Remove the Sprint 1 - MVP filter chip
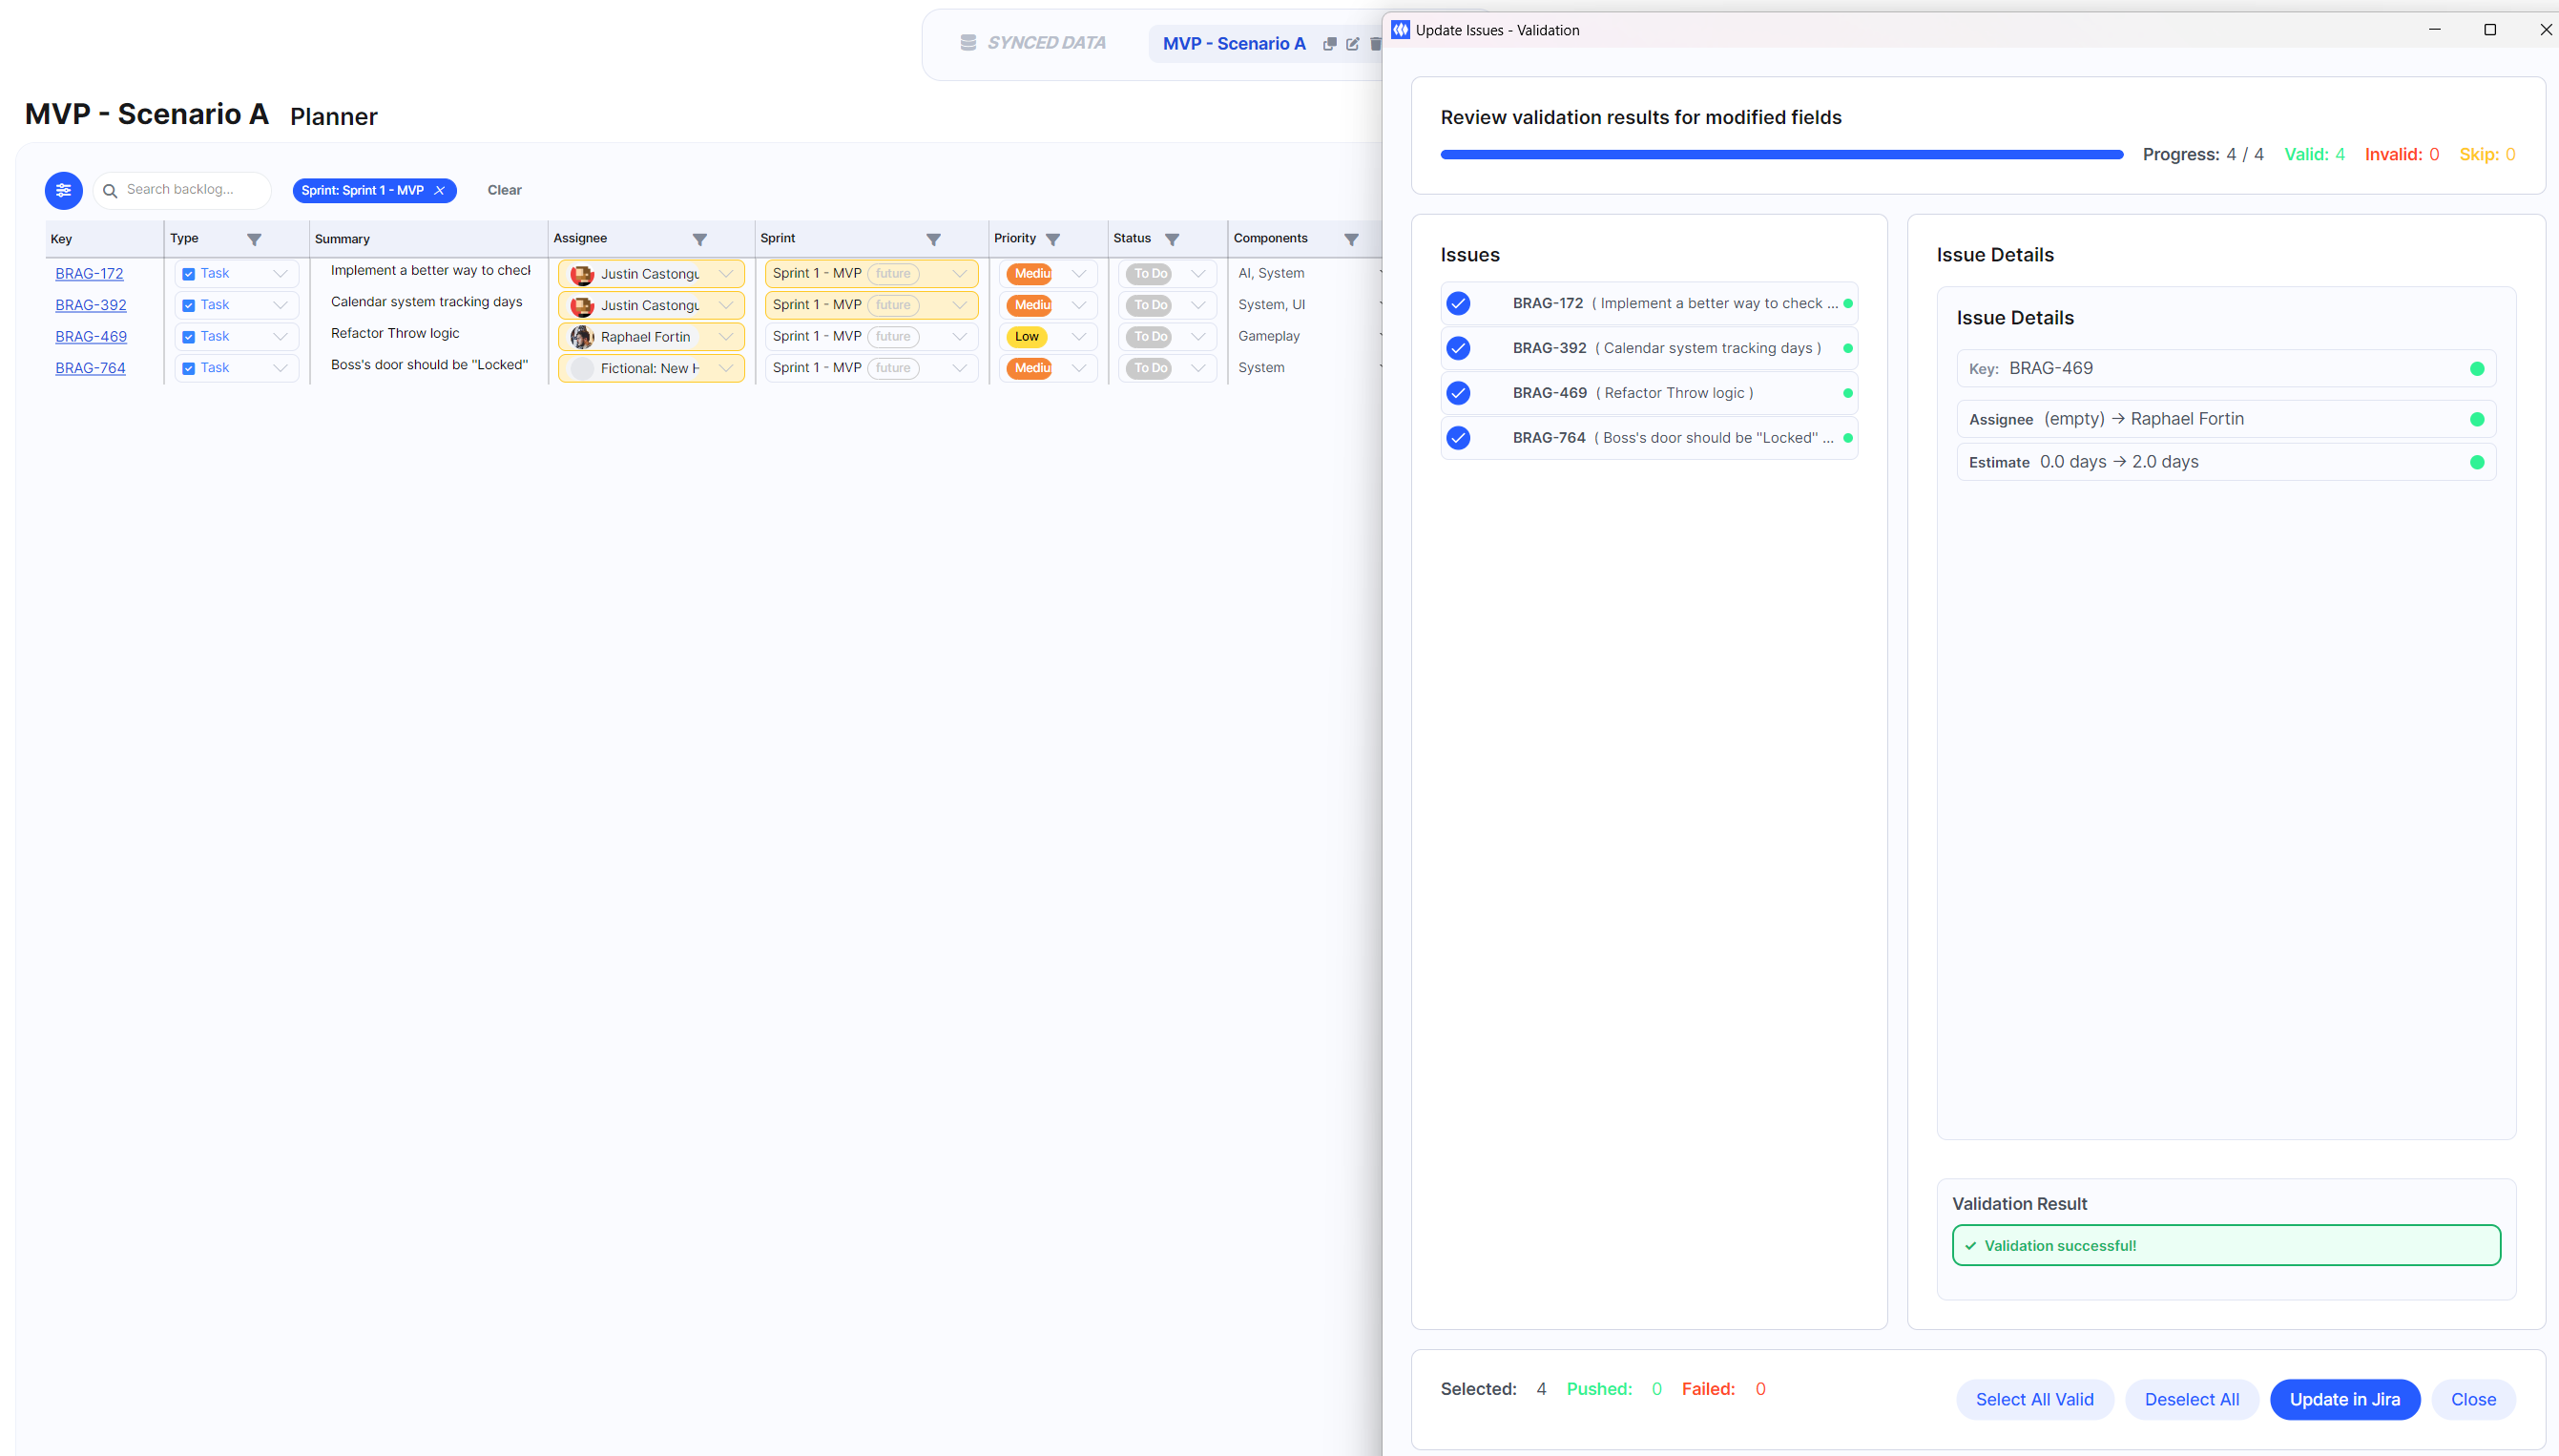The width and height of the screenshot is (2559, 1456). tap(440, 190)
